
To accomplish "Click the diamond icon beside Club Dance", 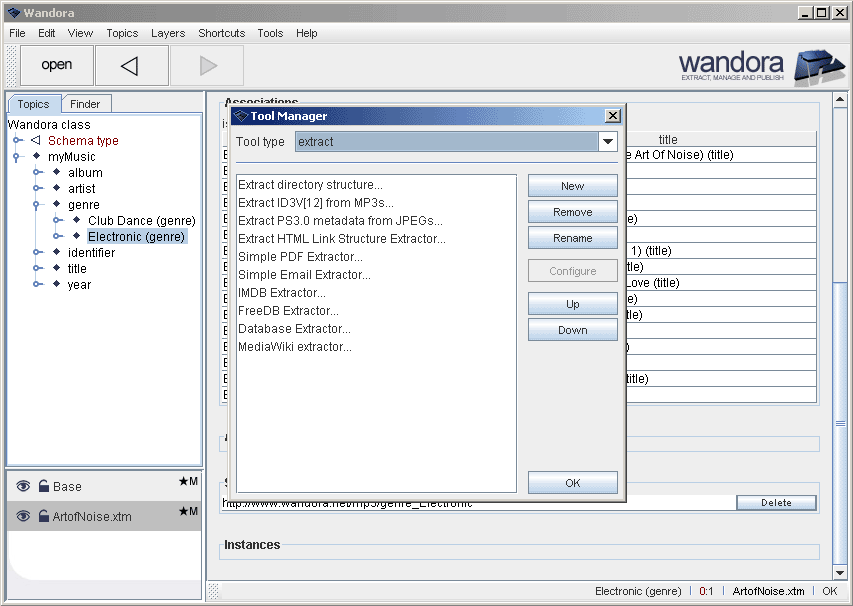I will pos(77,220).
